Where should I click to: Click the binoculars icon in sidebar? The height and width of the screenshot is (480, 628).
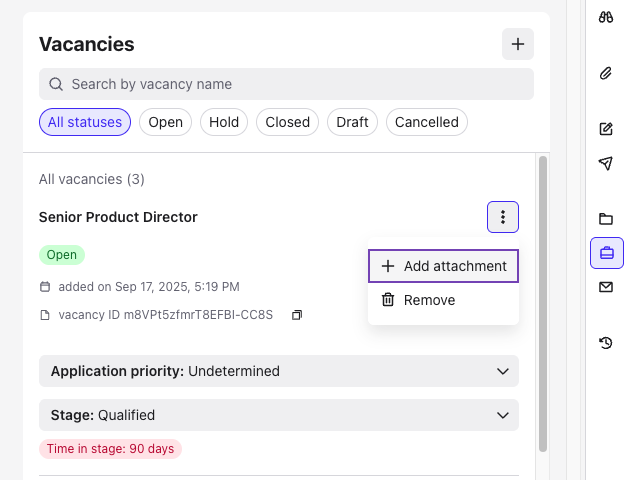pos(605,17)
